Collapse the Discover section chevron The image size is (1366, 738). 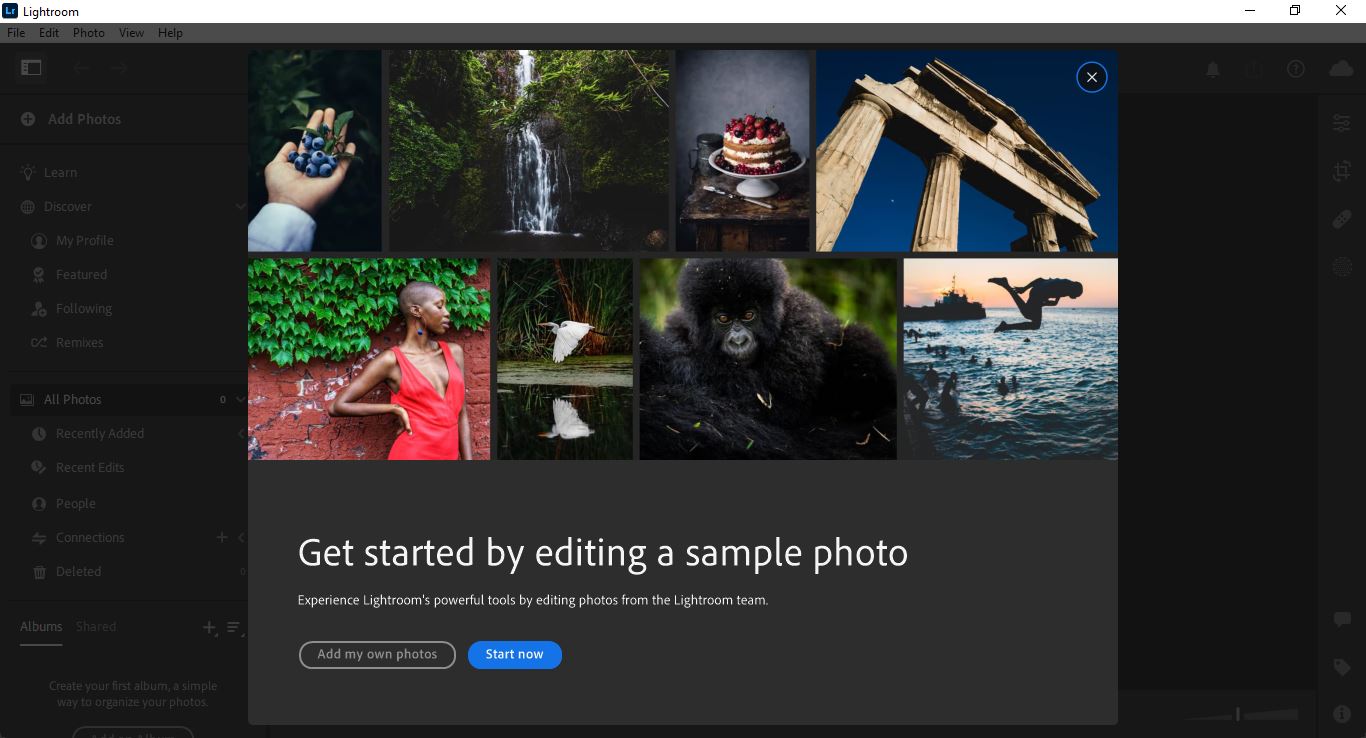click(240, 207)
